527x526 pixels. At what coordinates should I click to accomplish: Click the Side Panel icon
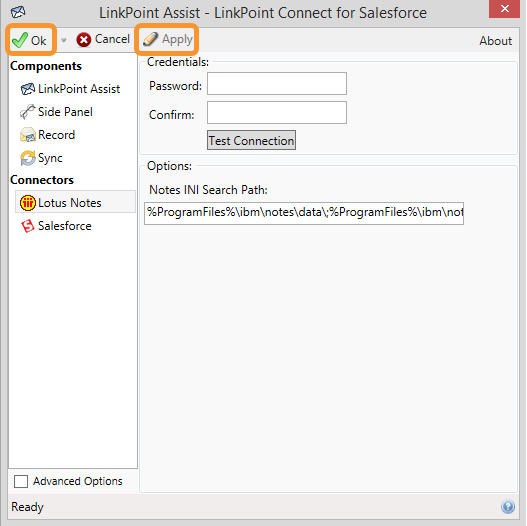tap(28, 112)
